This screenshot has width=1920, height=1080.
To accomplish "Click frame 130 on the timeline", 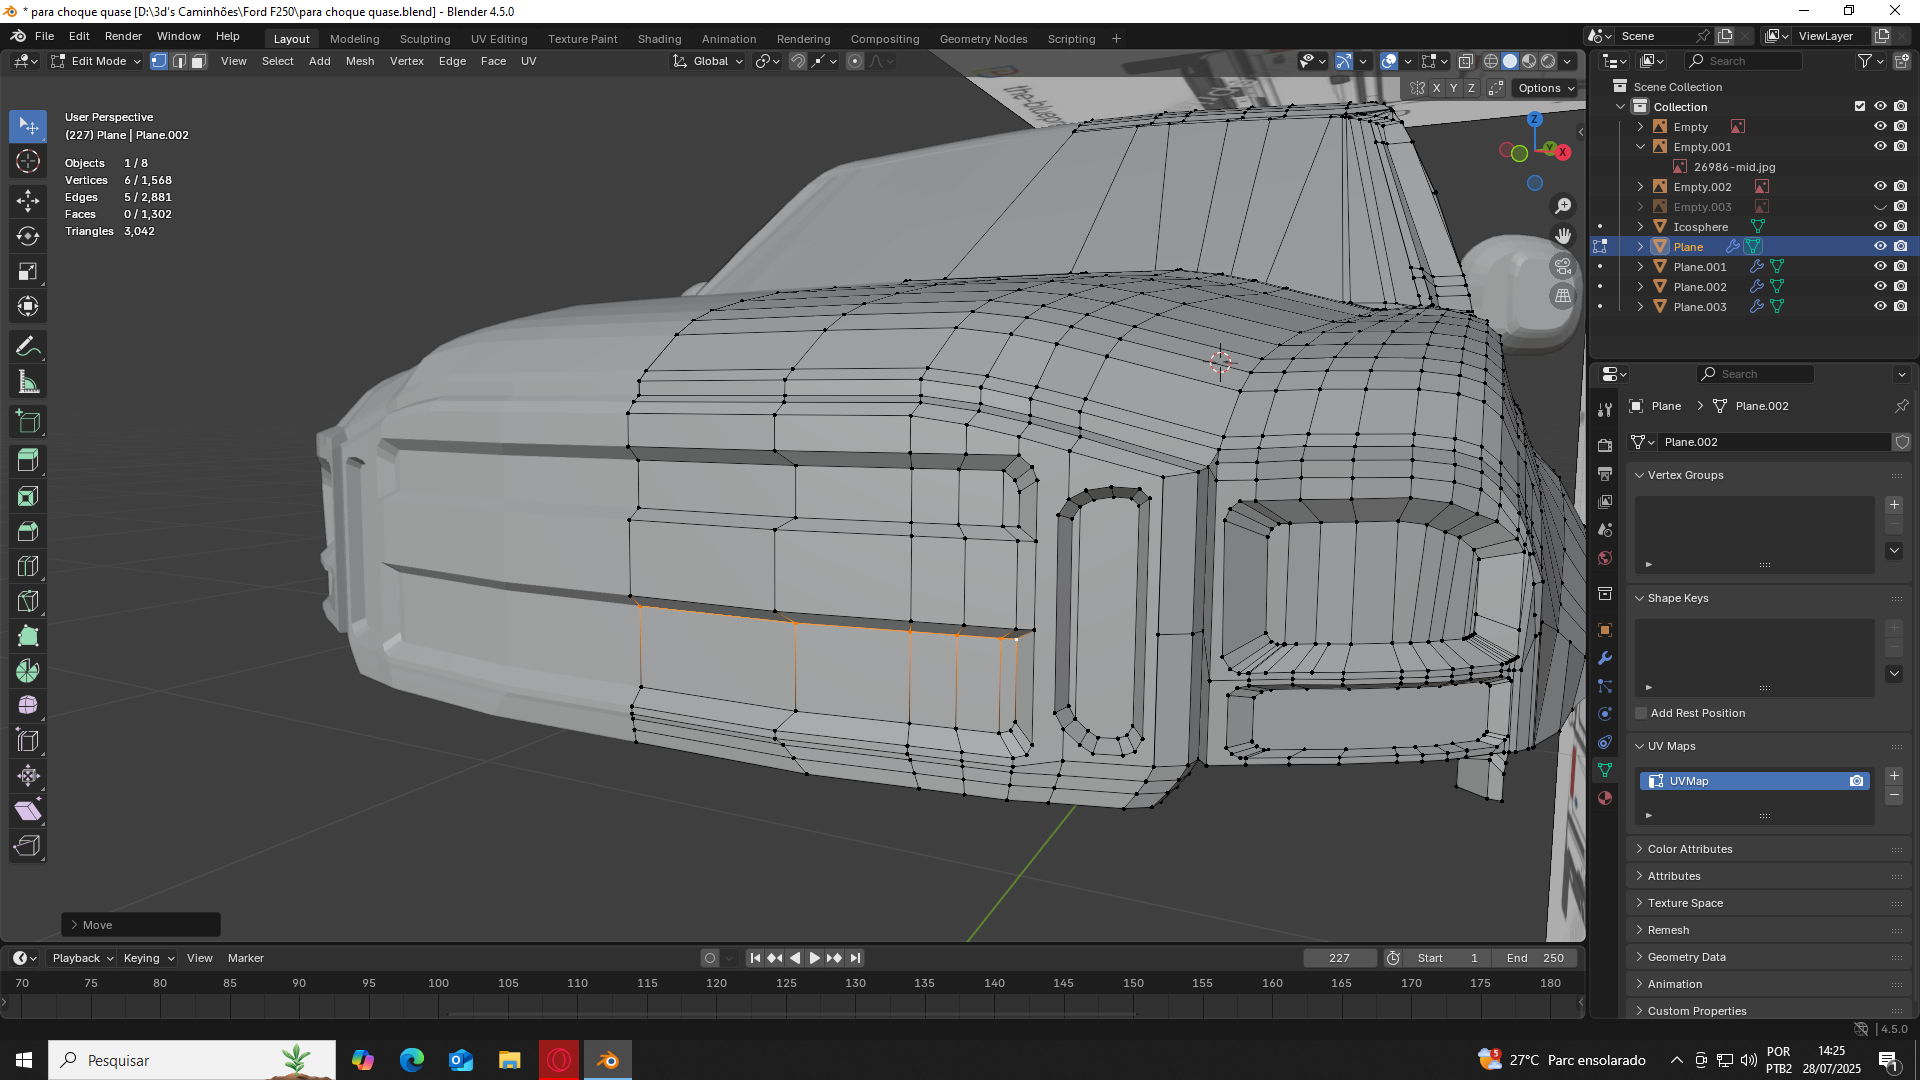I will [x=855, y=983].
